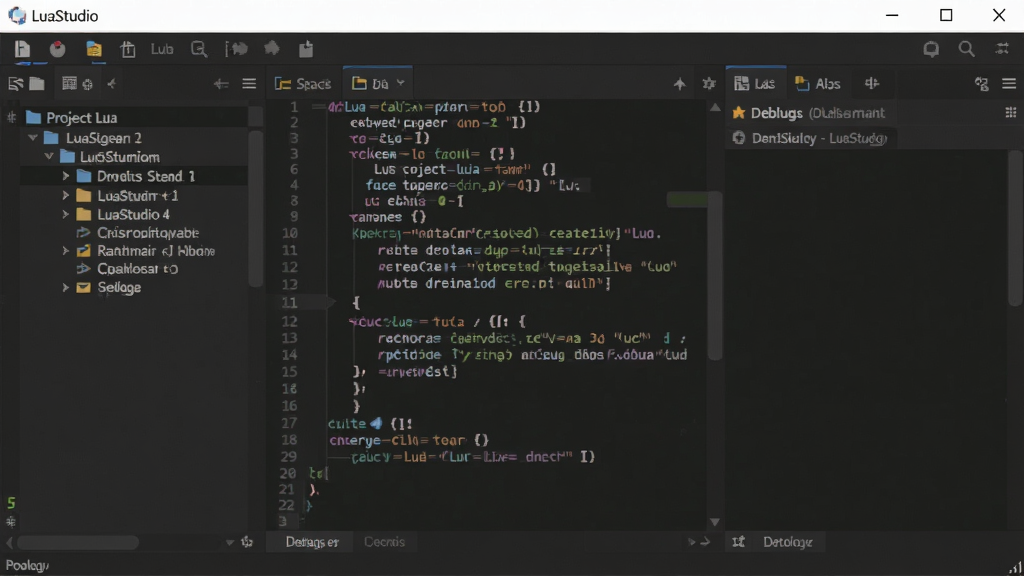Screen dimensions: 1024x576
Task: Expand the Ranthmair folder
Action: pos(65,251)
